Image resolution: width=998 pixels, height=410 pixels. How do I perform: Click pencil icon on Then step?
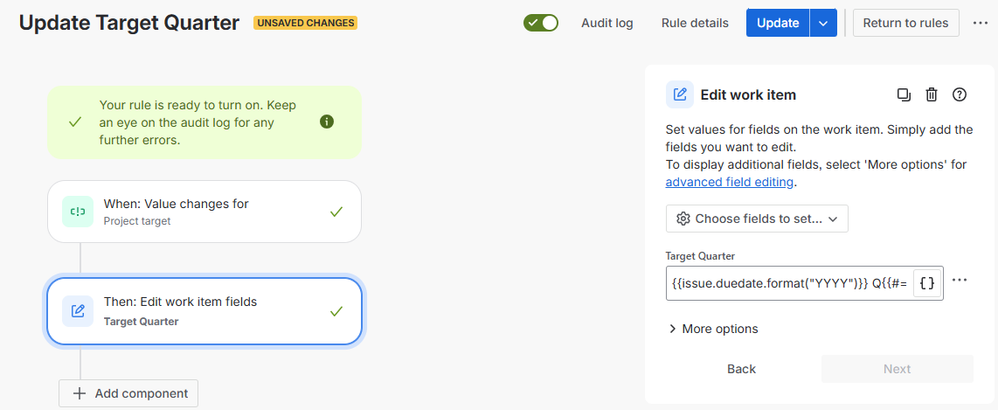coord(78,311)
